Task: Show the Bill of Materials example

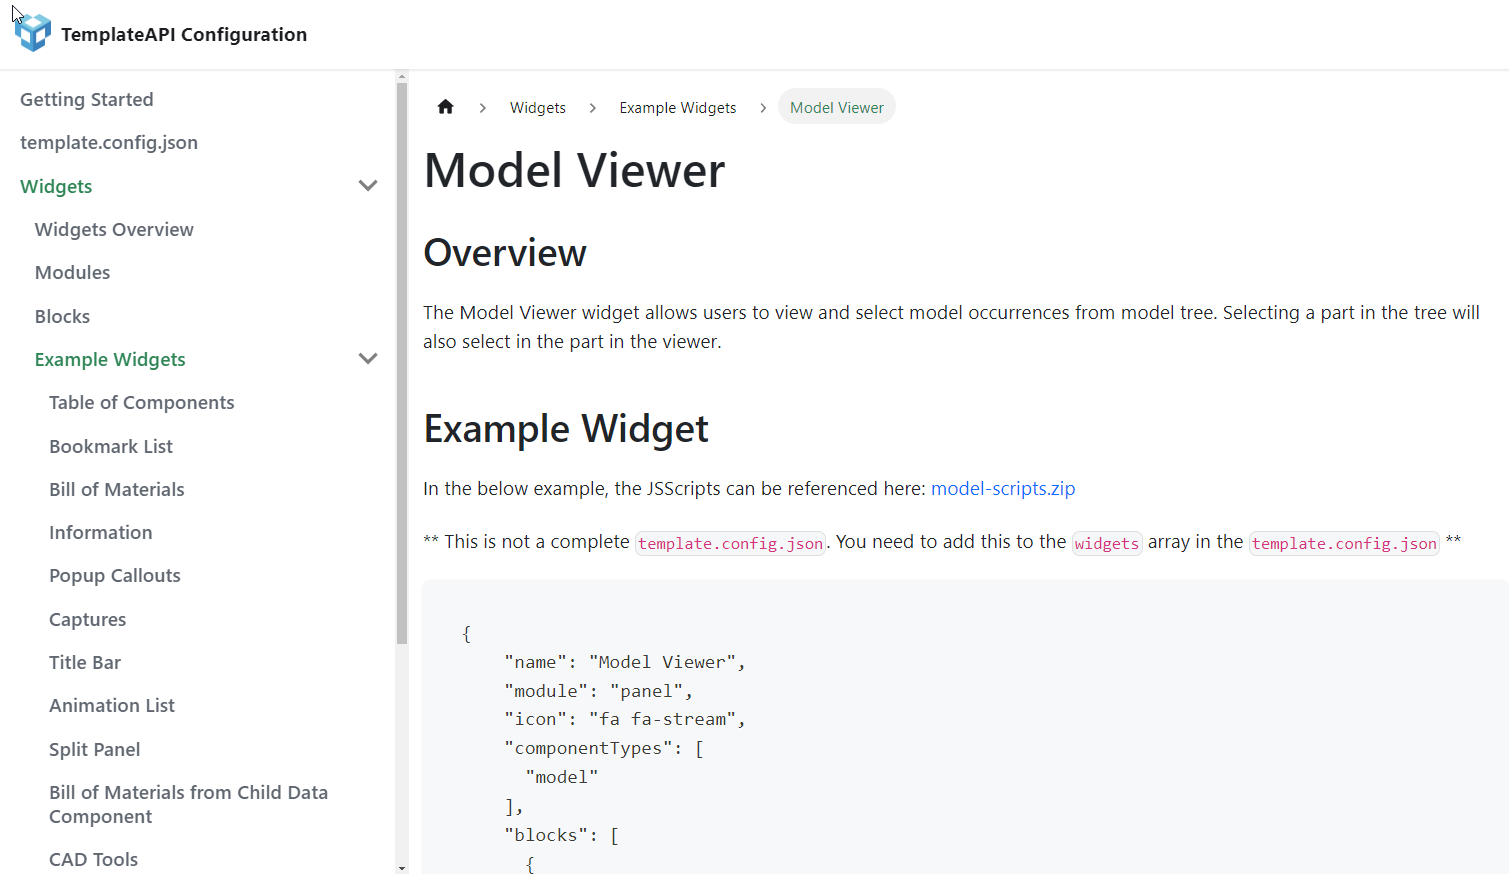Action: (117, 490)
